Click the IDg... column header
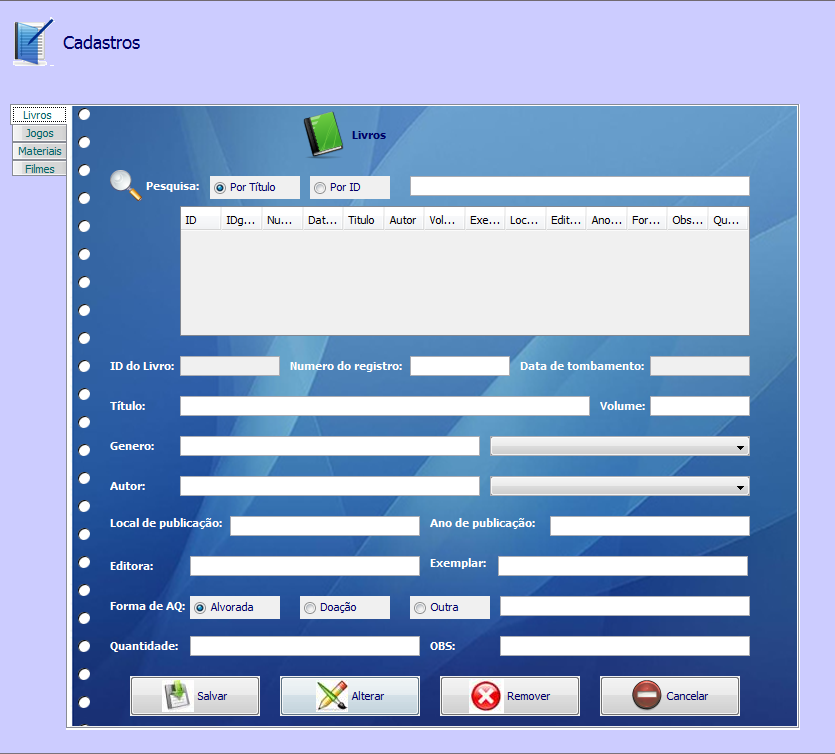Screen dimensions: 835x754 tap(241, 220)
